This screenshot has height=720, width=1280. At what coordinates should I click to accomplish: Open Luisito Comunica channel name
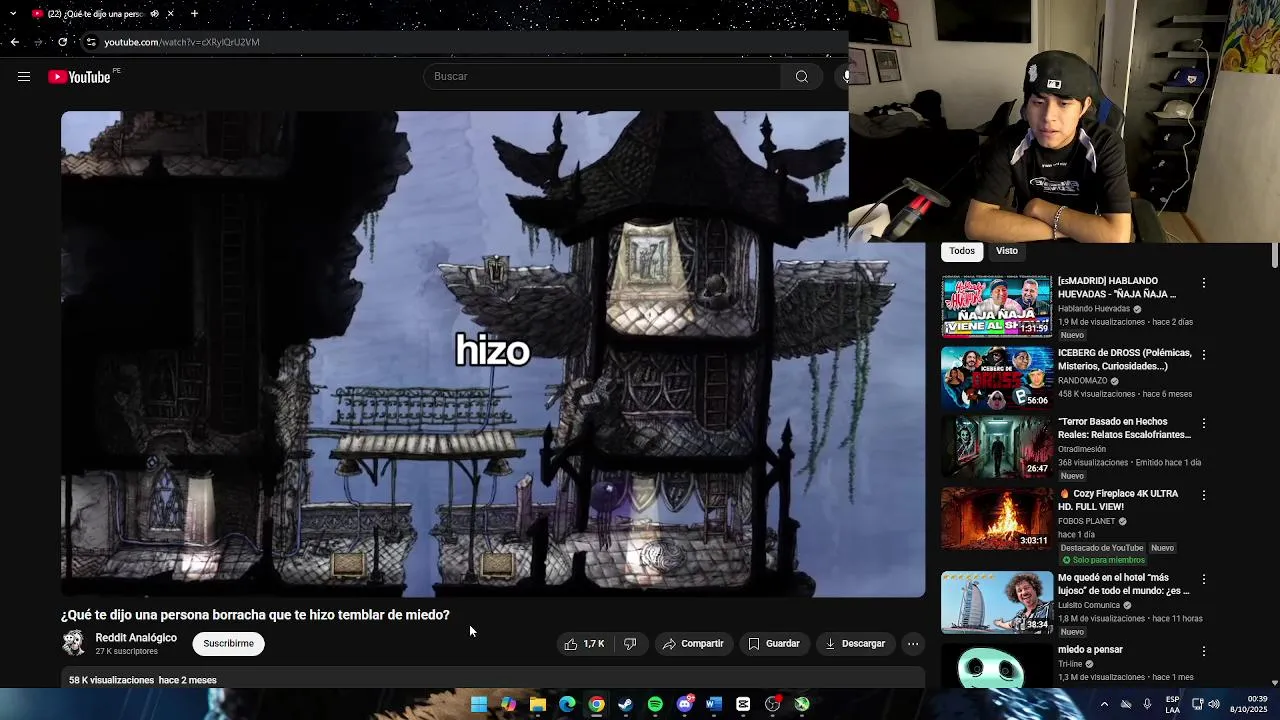(1089, 605)
